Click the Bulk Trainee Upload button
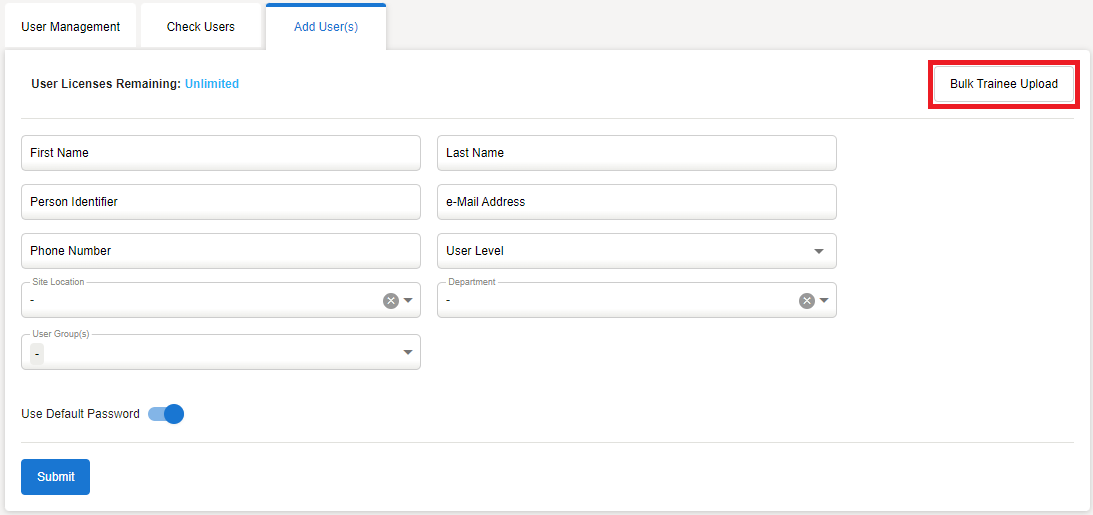This screenshot has height=515, width=1093. [1003, 84]
